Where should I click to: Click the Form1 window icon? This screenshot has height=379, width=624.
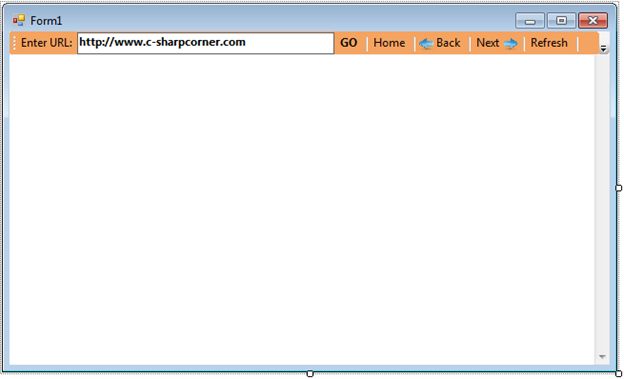(x=18, y=20)
